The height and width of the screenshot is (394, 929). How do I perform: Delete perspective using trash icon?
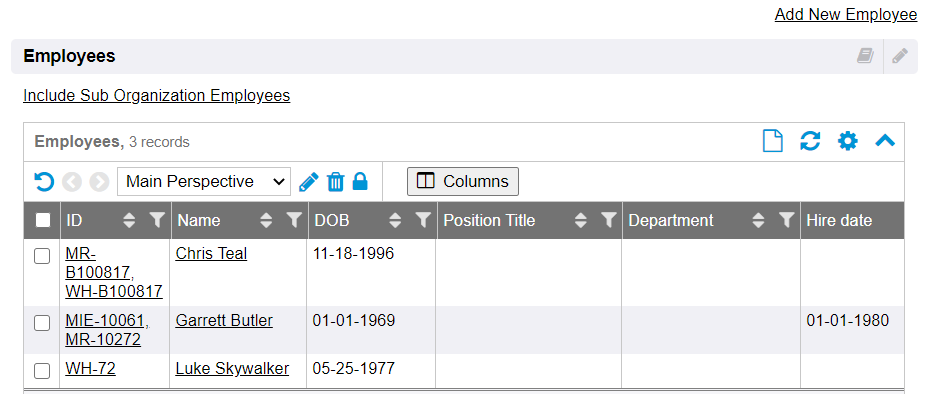pyautogui.click(x=335, y=181)
